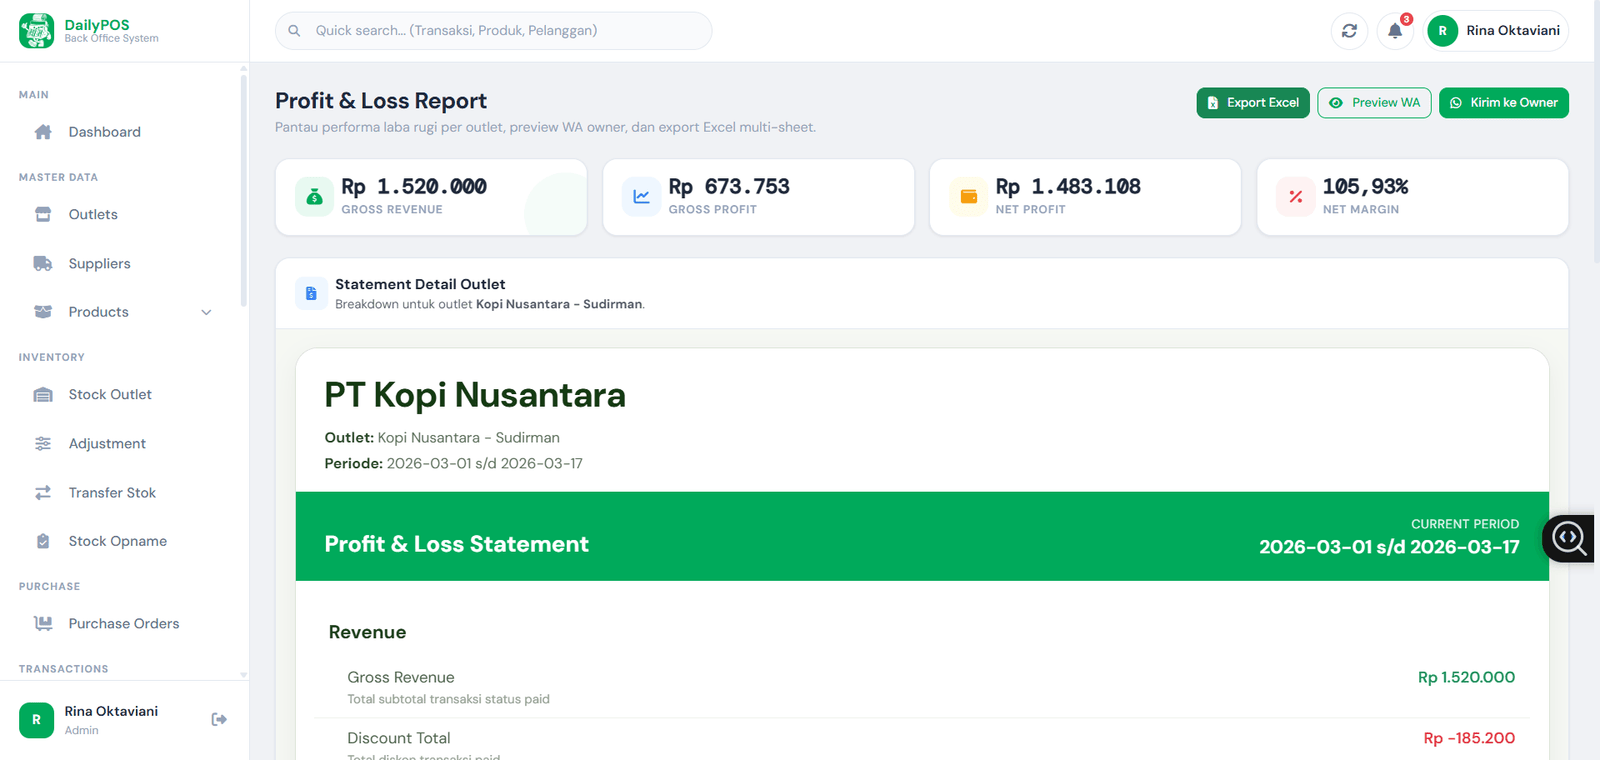Click the Net Margin percent icon
Screen dimensions: 1600x760
[1296, 197]
